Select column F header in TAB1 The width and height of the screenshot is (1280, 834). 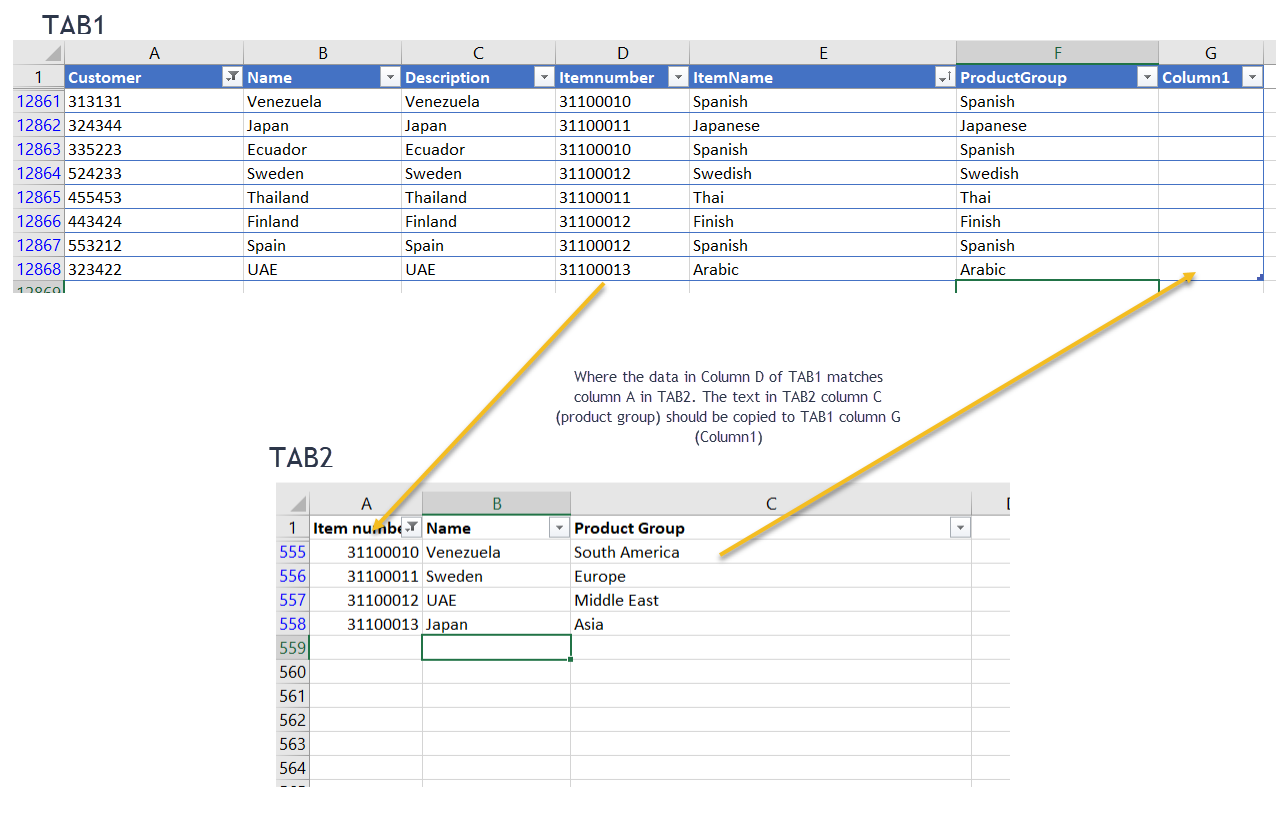point(1057,53)
